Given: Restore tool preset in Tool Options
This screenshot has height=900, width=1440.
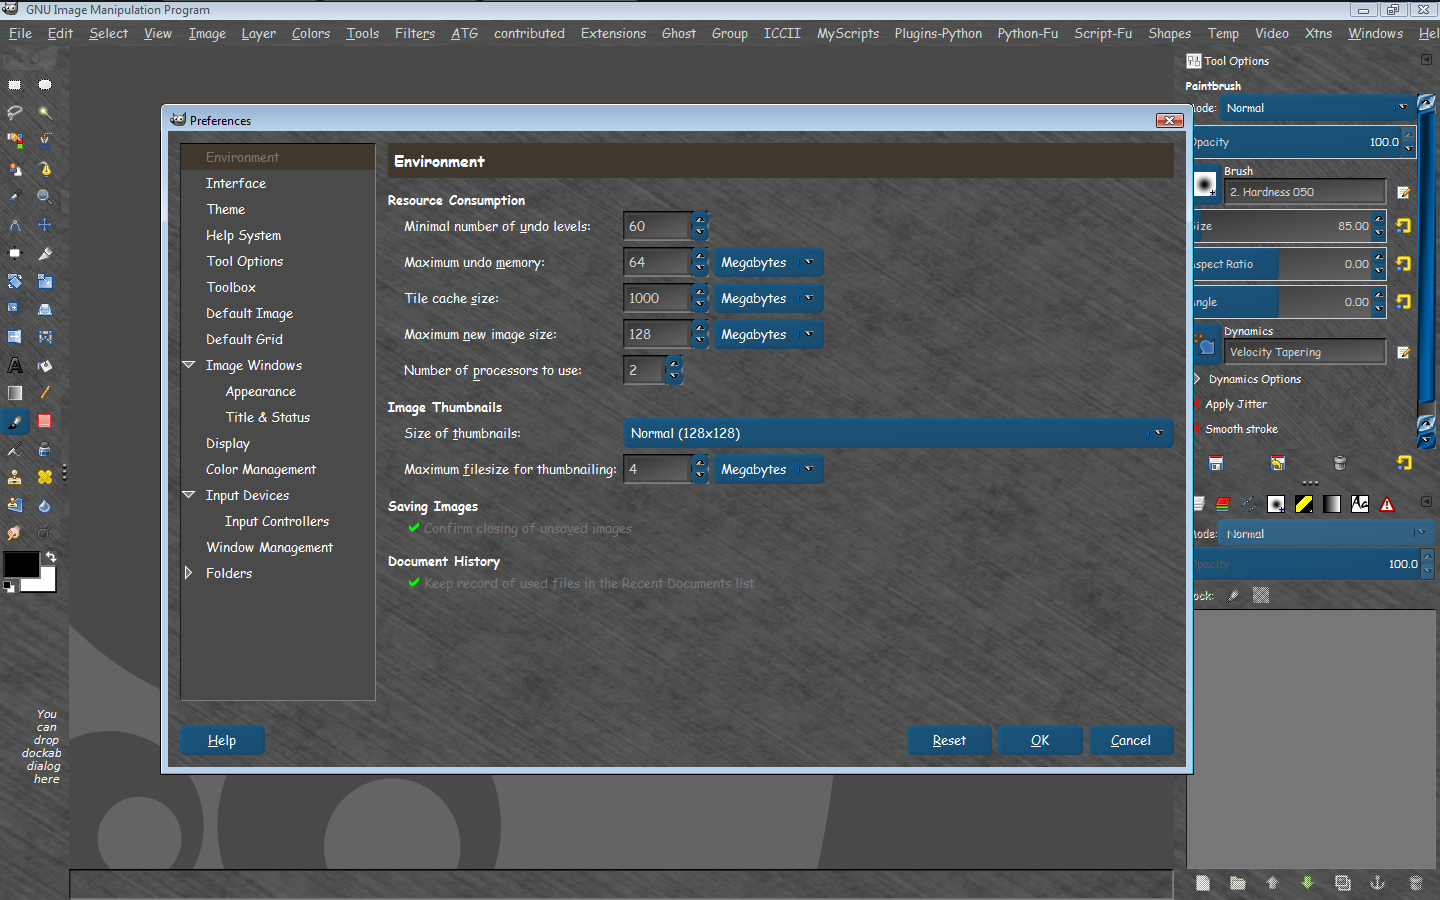Looking at the screenshot, I should click(1277, 463).
